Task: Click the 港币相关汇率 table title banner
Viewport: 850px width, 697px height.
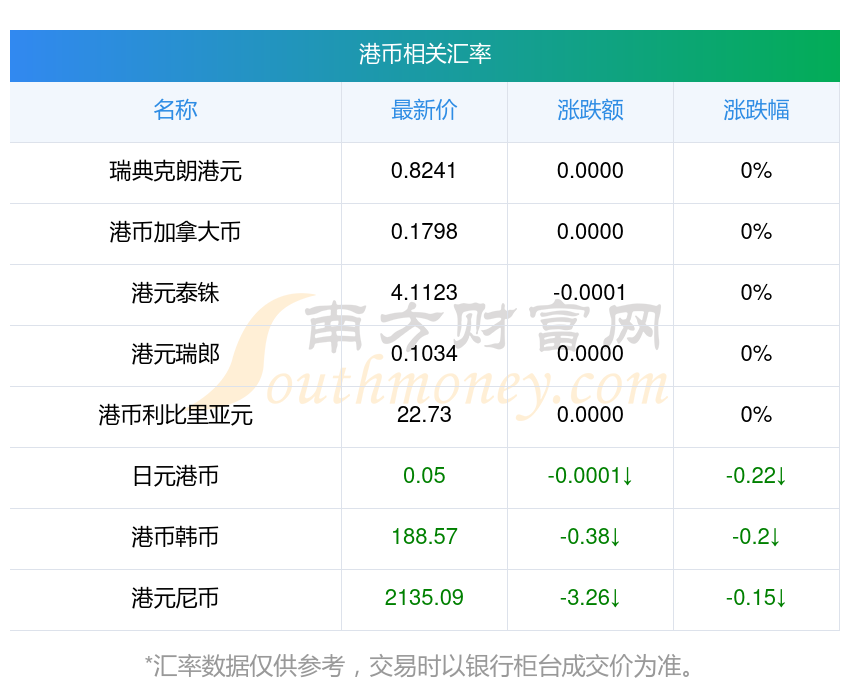Action: pyautogui.click(x=425, y=54)
